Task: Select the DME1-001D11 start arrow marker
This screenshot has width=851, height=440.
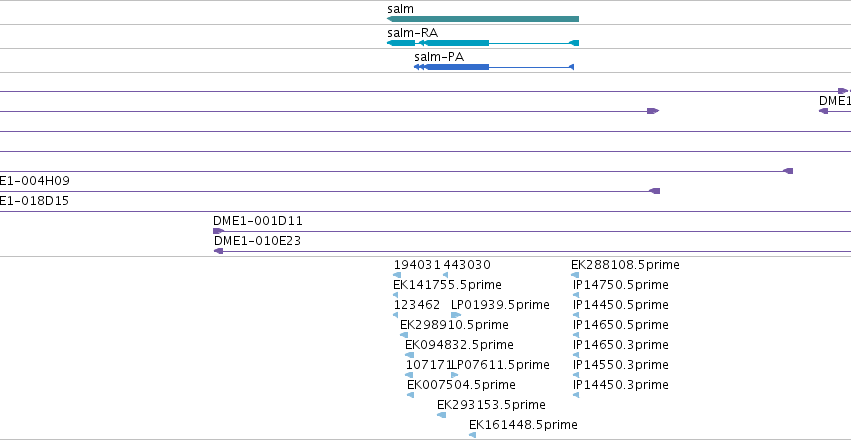Action: coord(218,231)
